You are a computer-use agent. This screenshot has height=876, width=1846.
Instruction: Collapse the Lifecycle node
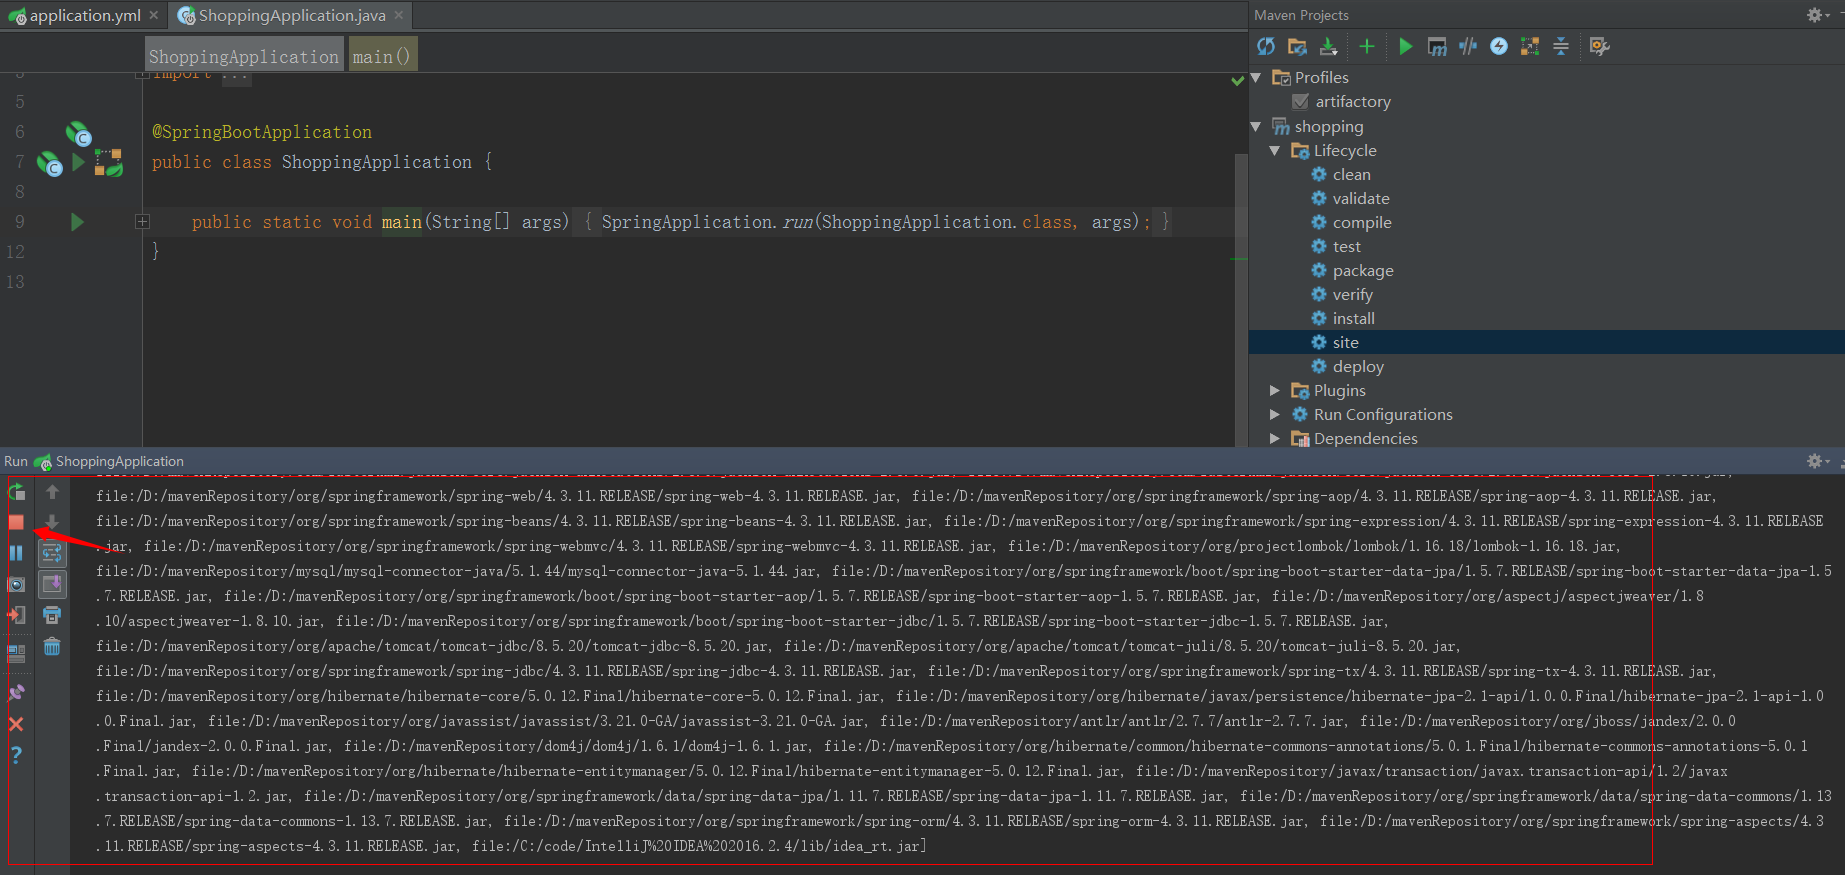coord(1275,151)
